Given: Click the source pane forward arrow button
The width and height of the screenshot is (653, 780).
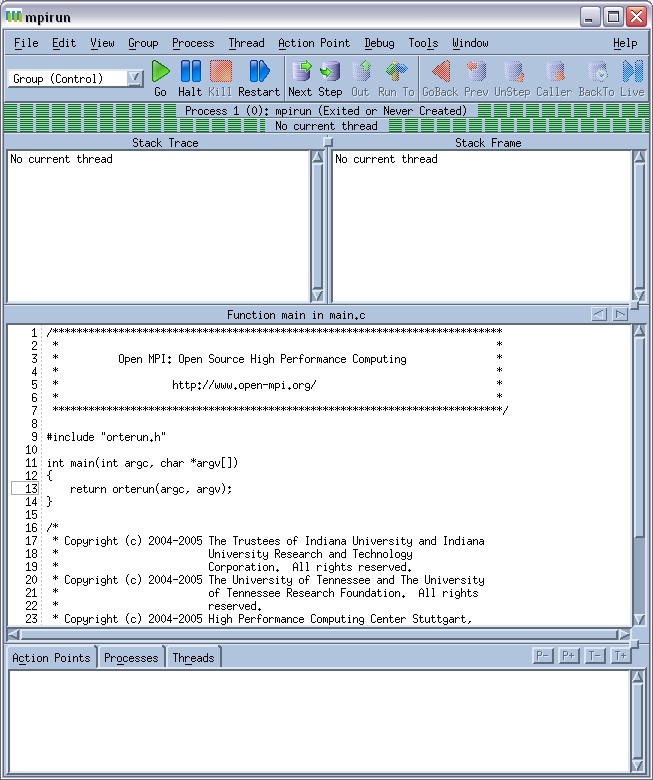Looking at the screenshot, I should [620, 314].
